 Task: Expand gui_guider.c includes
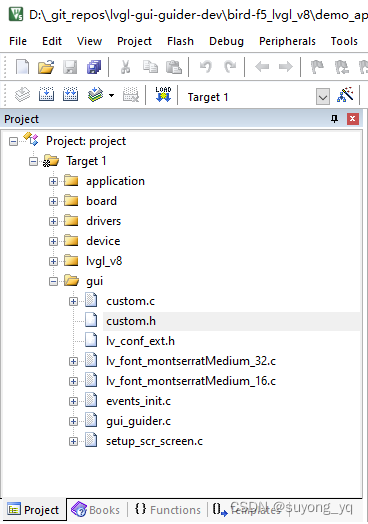click(x=73, y=422)
